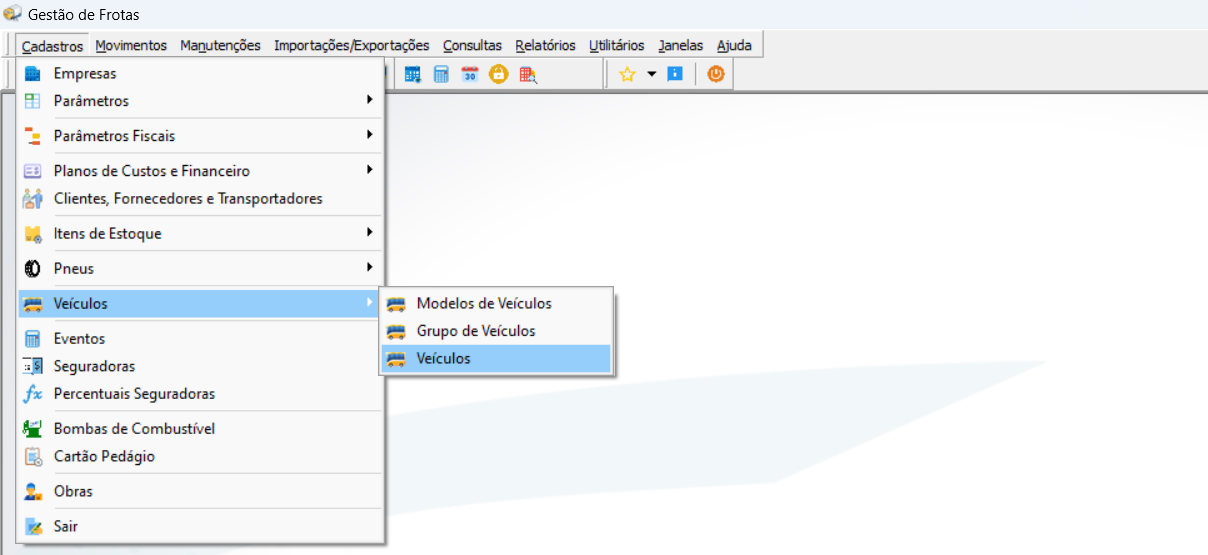
Task: Click the Empresas building icon
Action: coord(33,73)
